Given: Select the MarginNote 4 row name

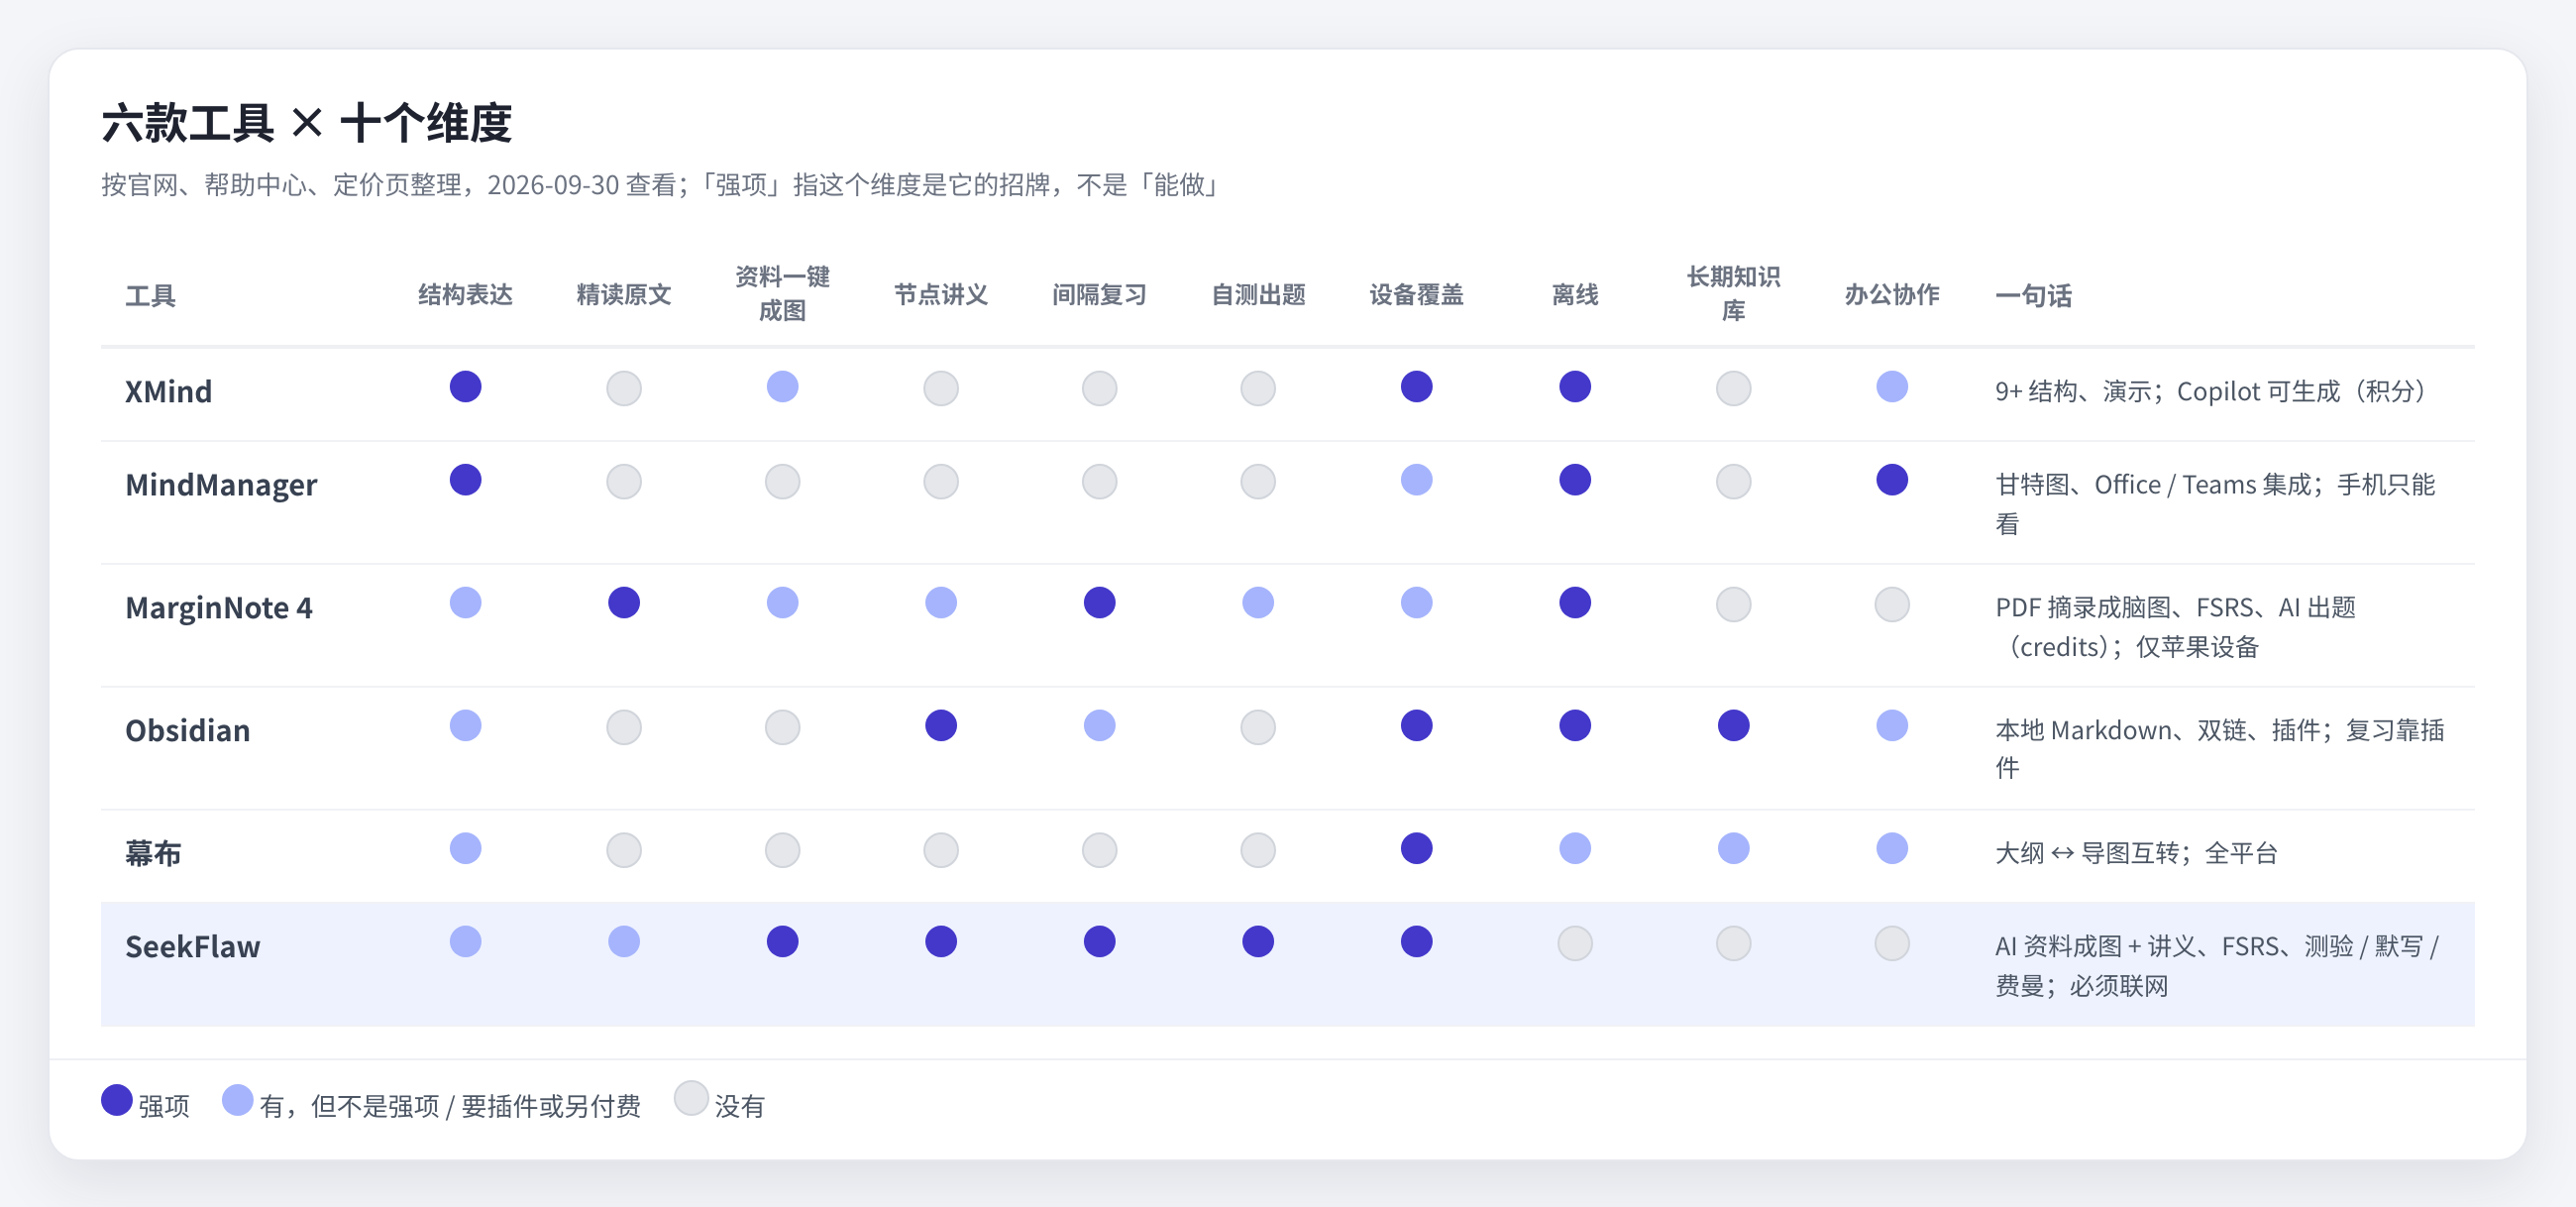Looking at the screenshot, I should click(219, 608).
